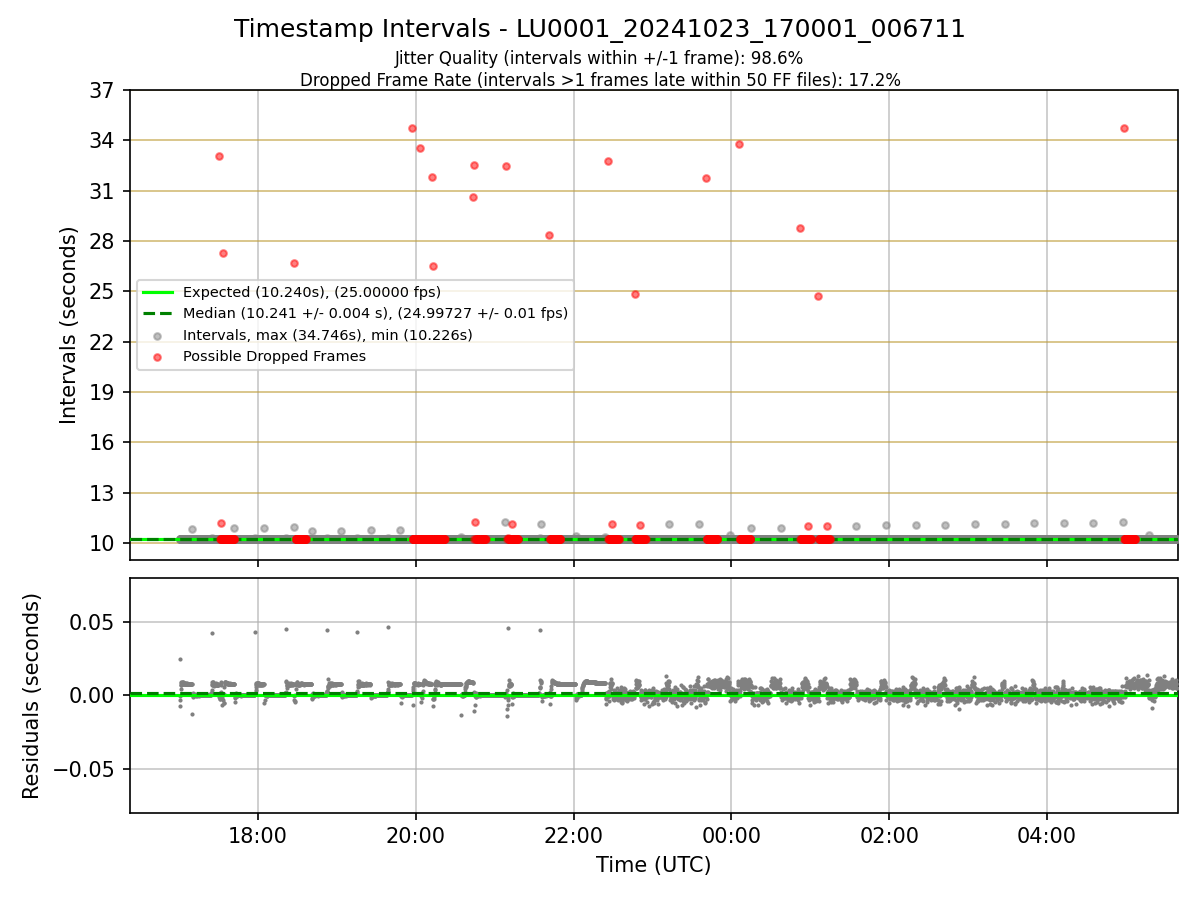The height and width of the screenshot is (900, 1200).
Task: Click the gray dot marker in legend
Action: pos(157,335)
